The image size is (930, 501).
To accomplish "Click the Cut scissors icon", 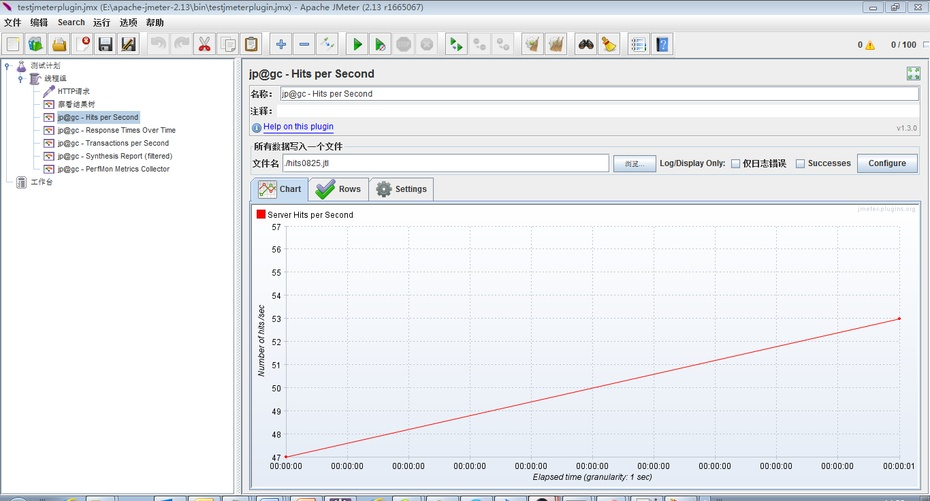I will pos(204,44).
